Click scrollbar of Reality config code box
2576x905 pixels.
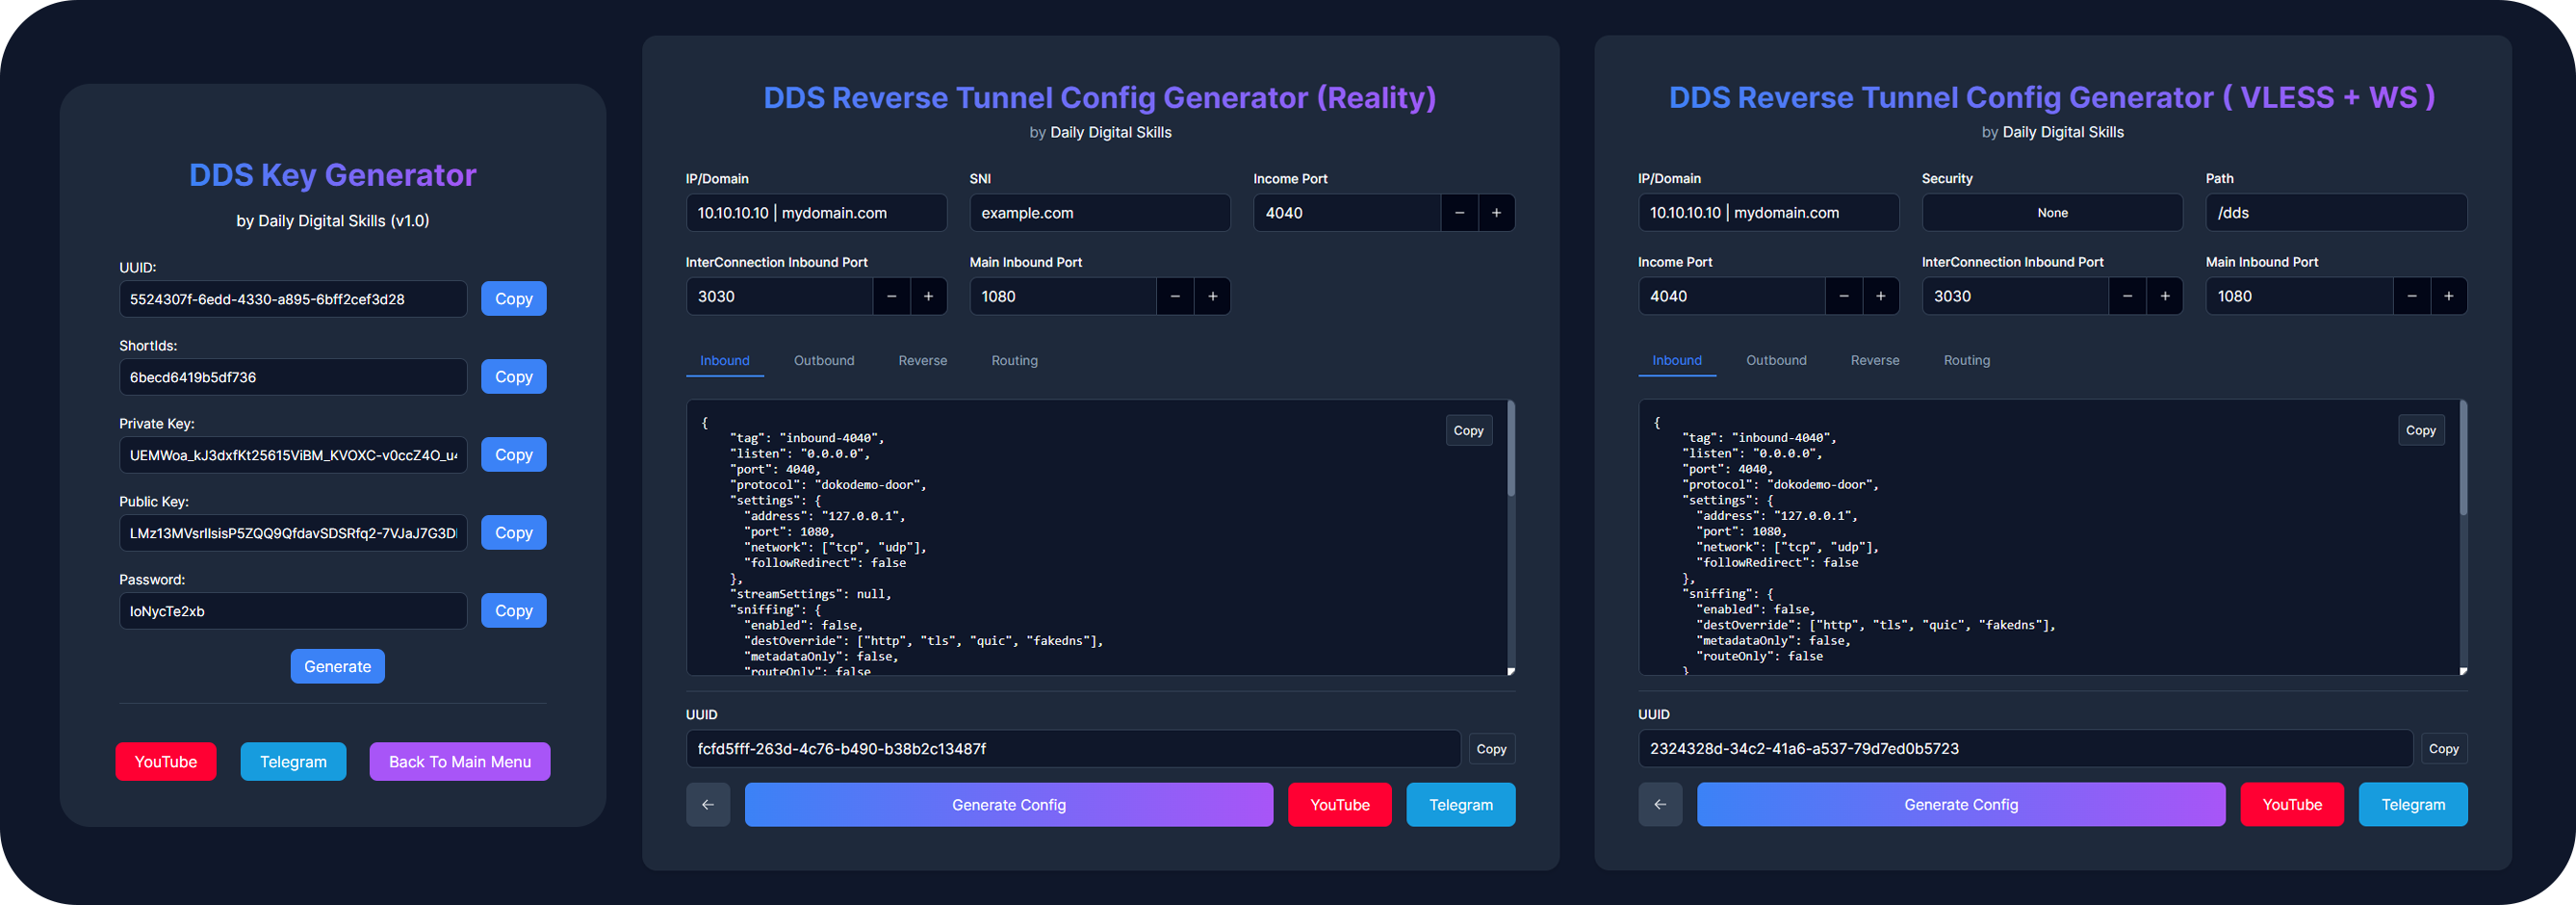tap(1510, 449)
